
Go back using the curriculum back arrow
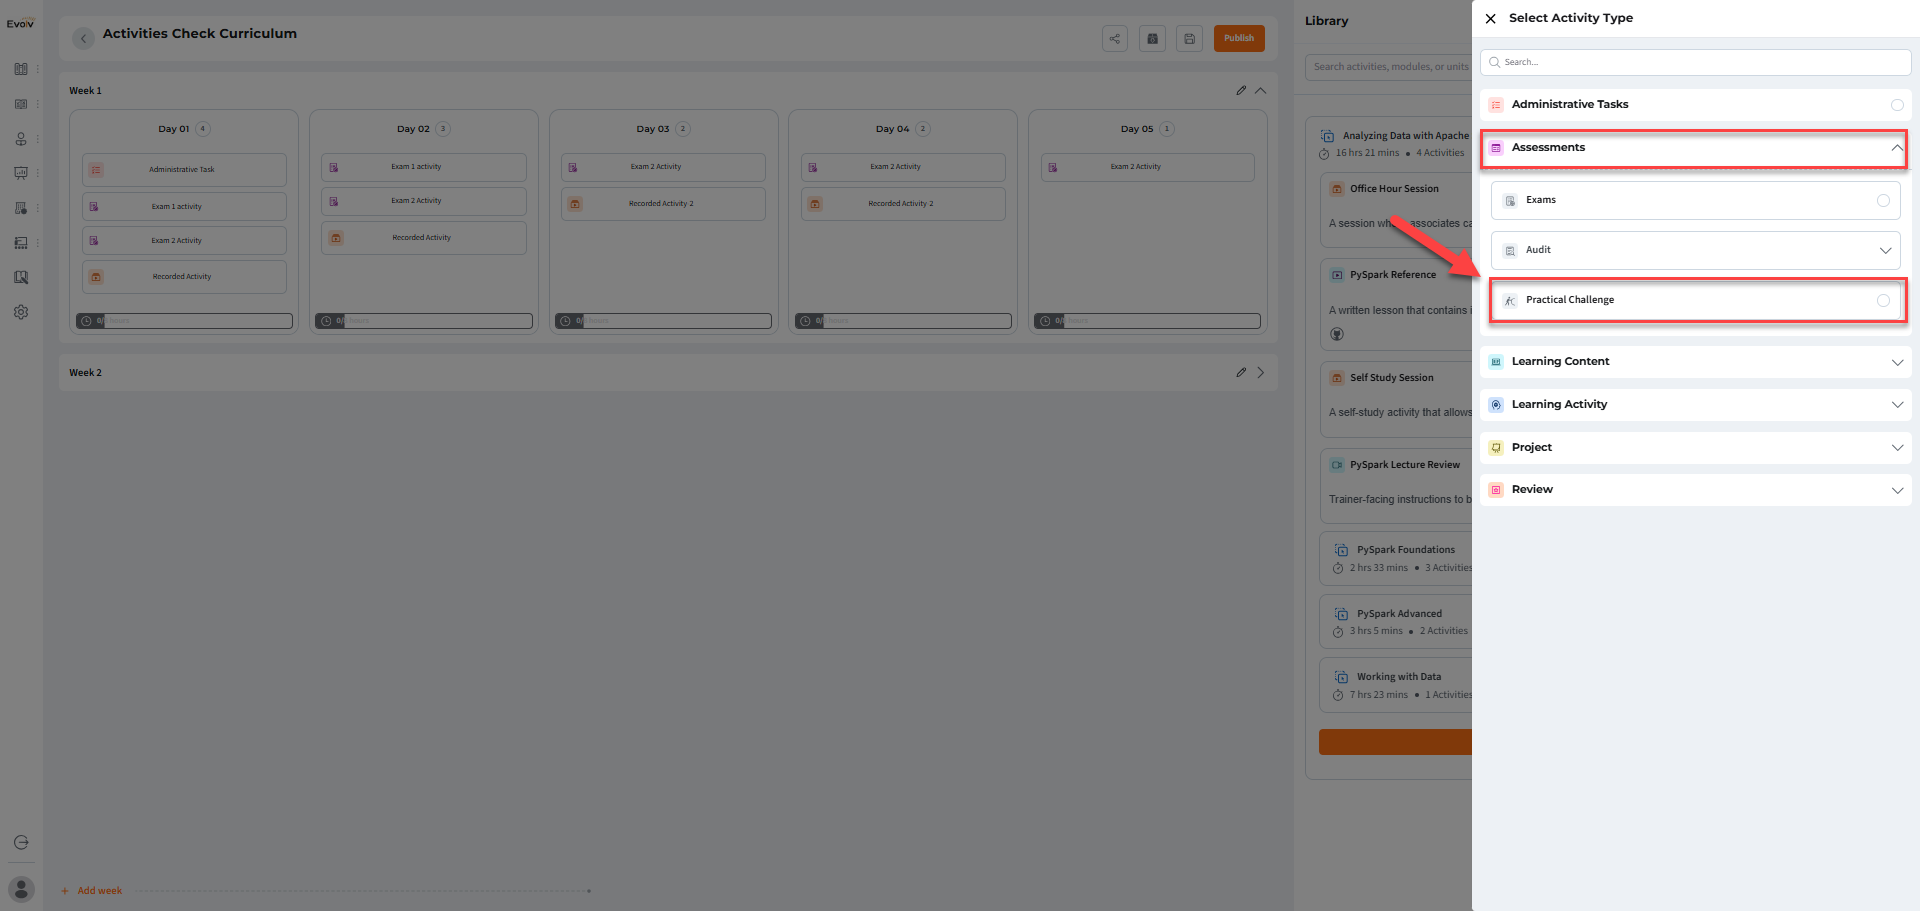coord(84,38)
